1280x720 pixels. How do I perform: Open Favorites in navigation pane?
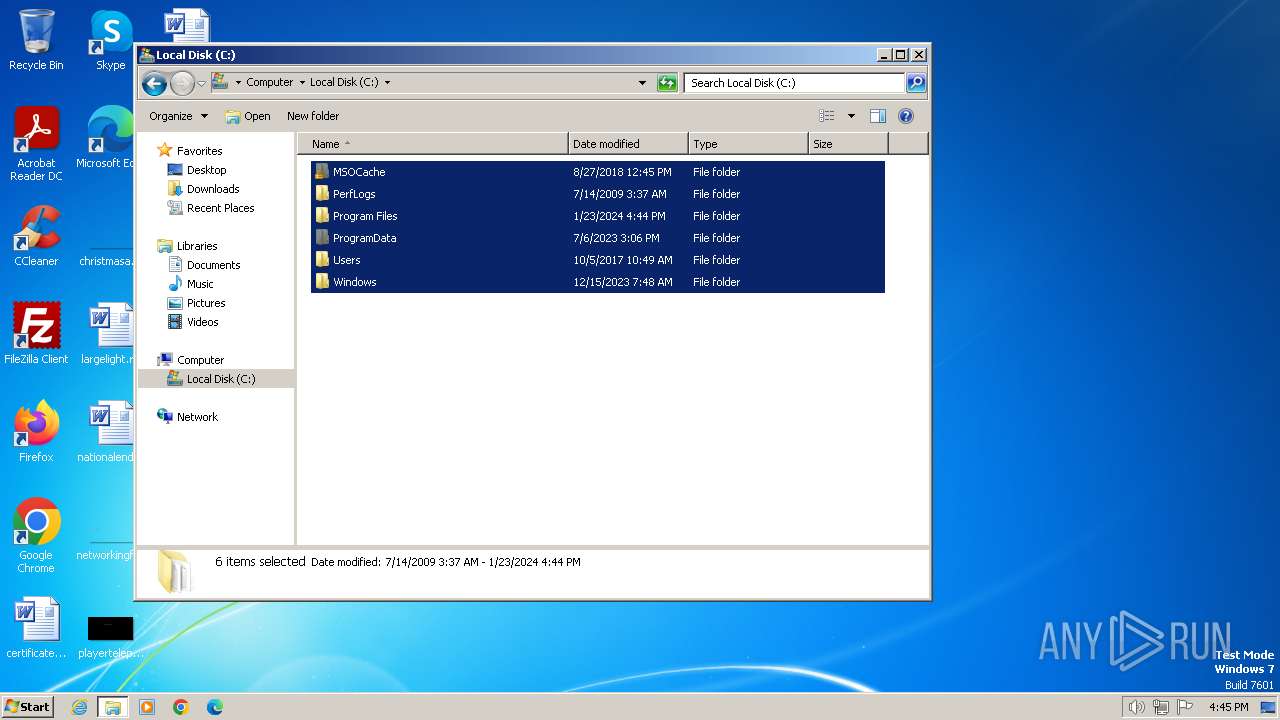click(199, 151)
